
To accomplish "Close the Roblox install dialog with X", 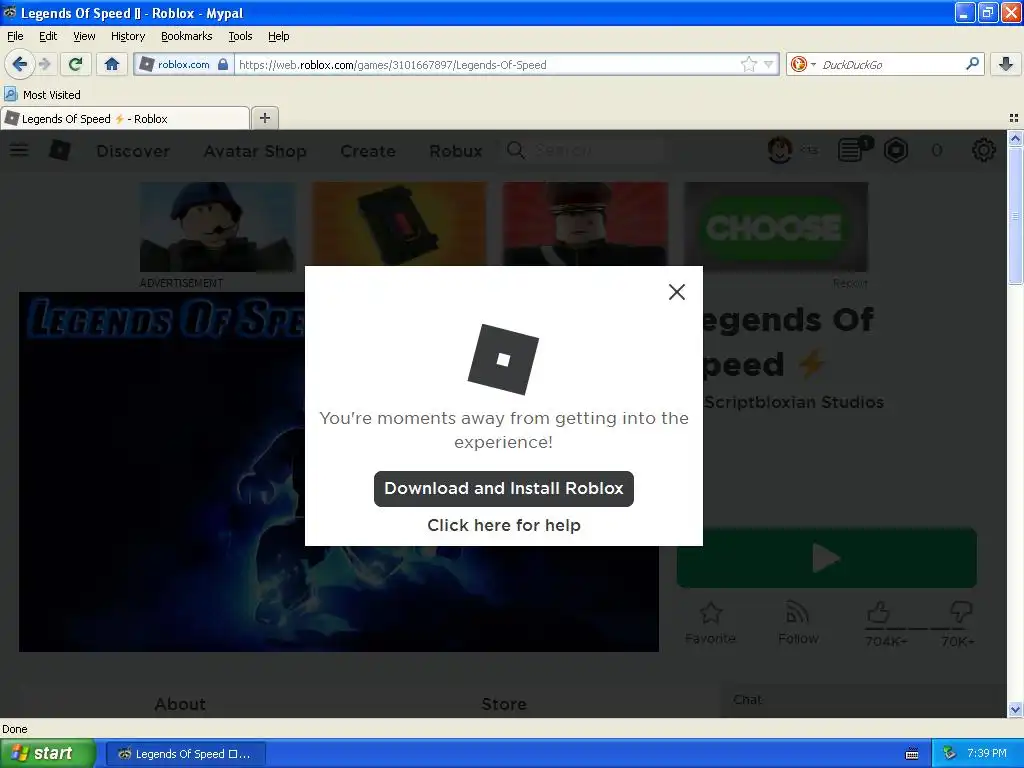I will (677, 292).
